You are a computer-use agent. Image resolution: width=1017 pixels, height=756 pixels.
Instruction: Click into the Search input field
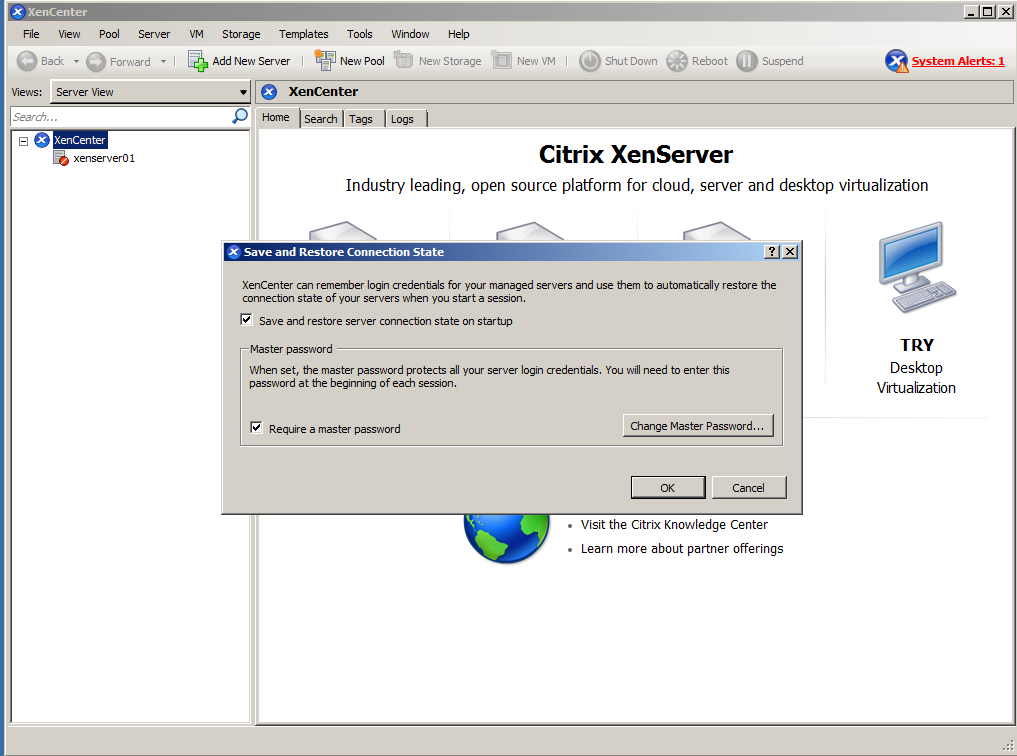click(x=120, y=117)
